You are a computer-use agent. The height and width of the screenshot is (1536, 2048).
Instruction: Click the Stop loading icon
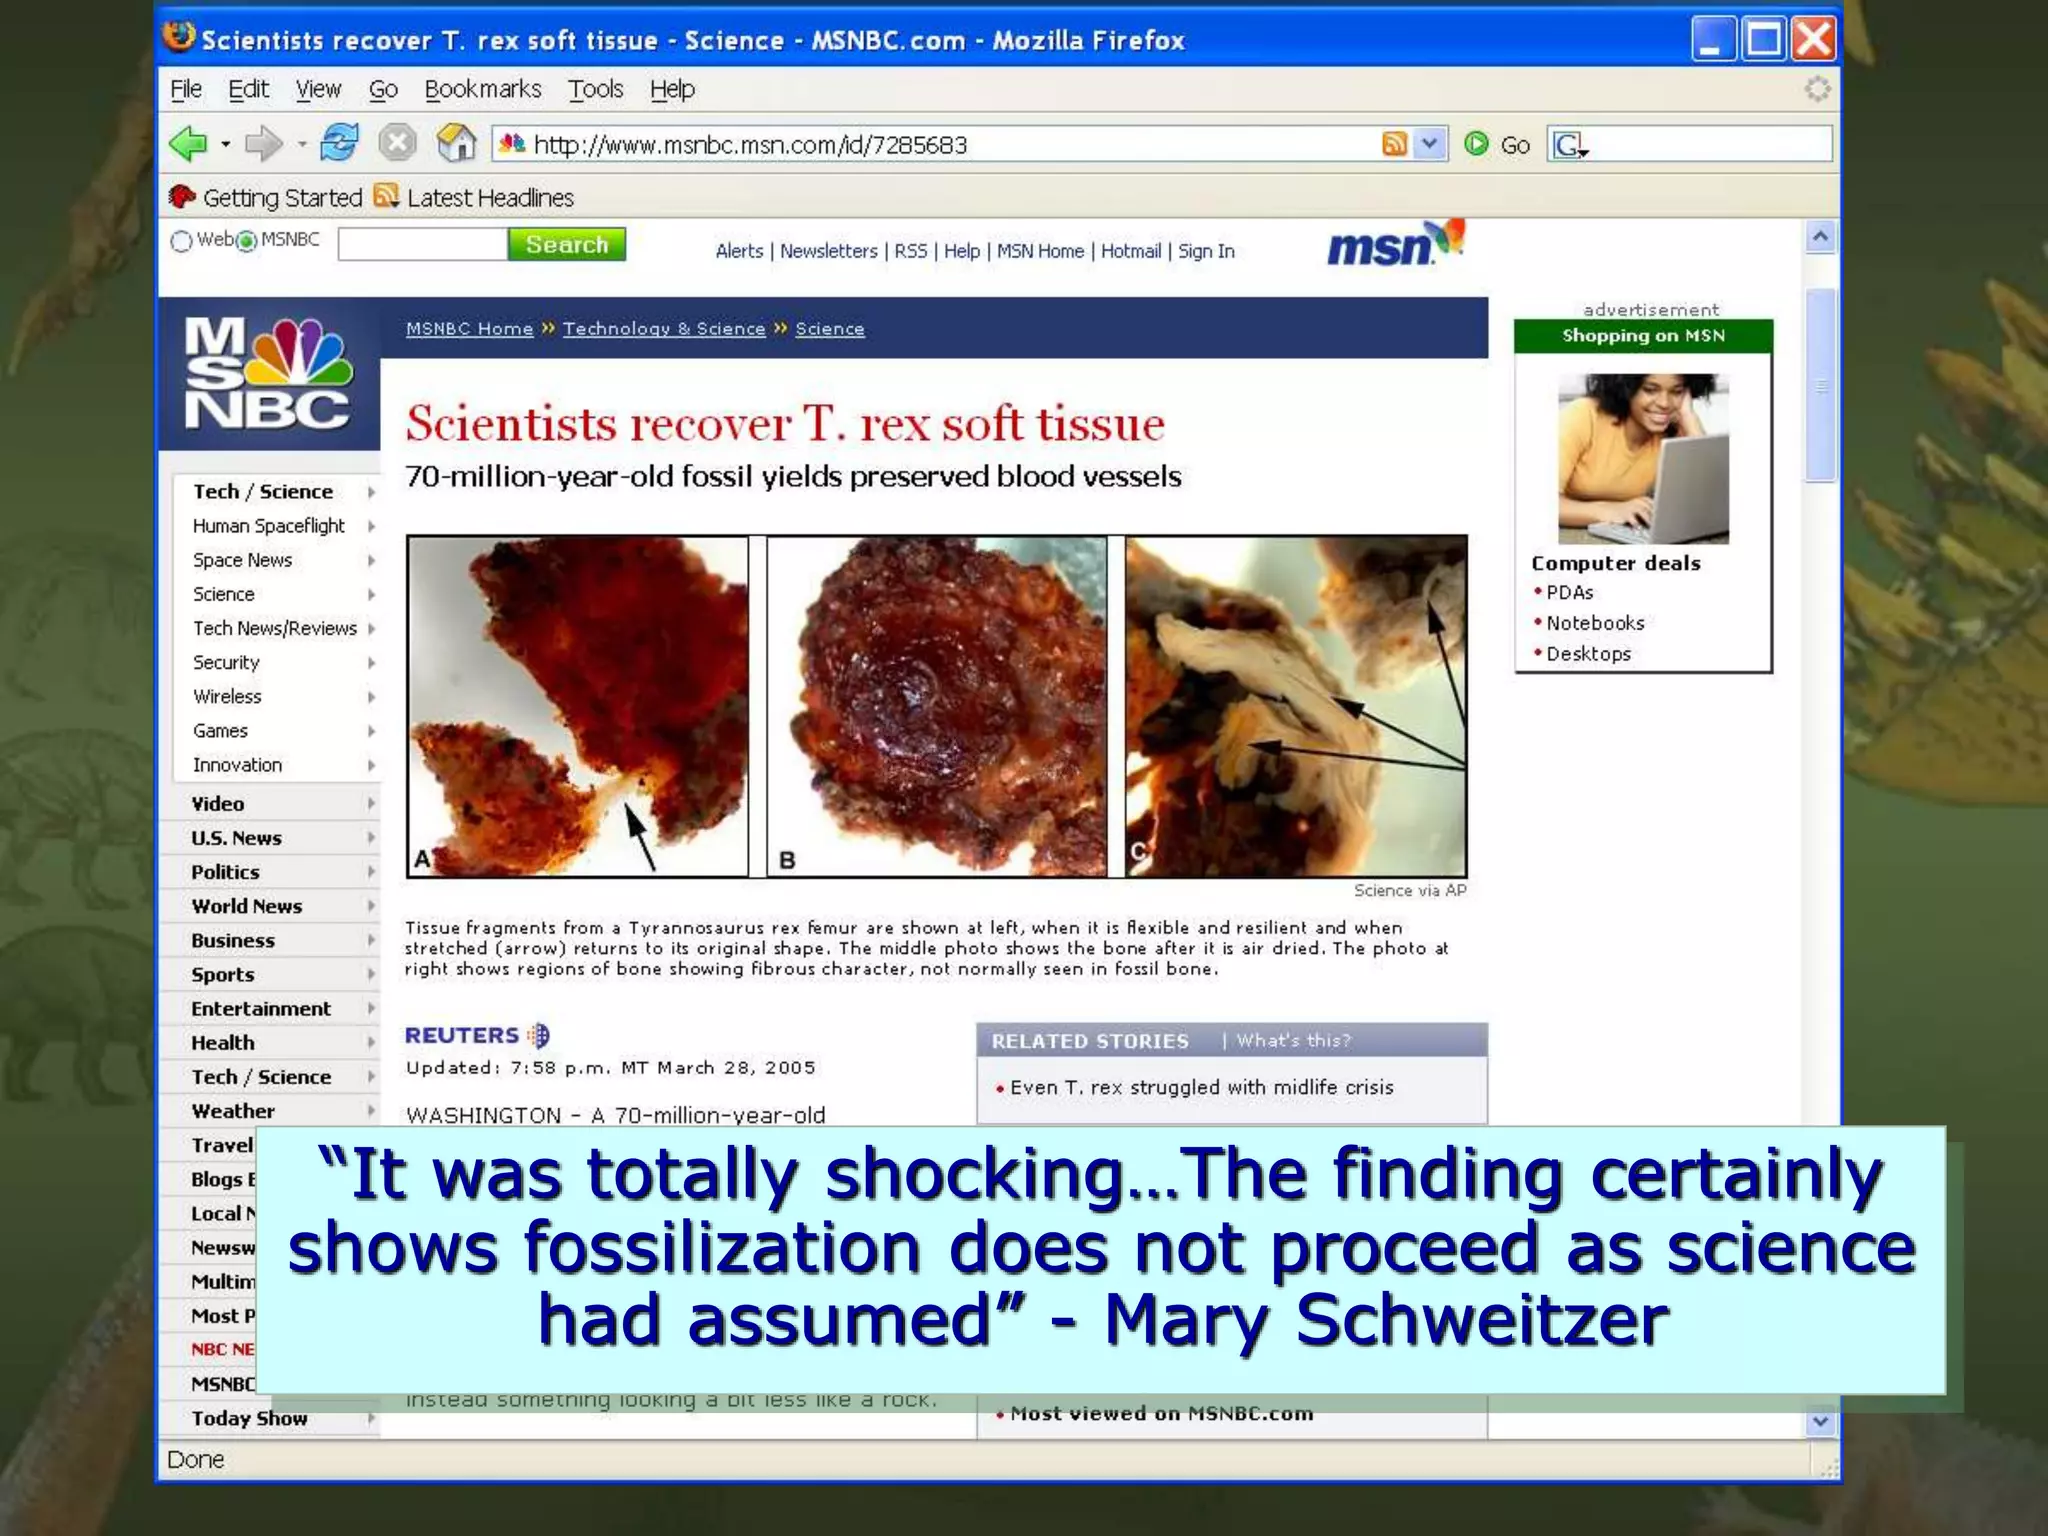click(x=397, y=143)
